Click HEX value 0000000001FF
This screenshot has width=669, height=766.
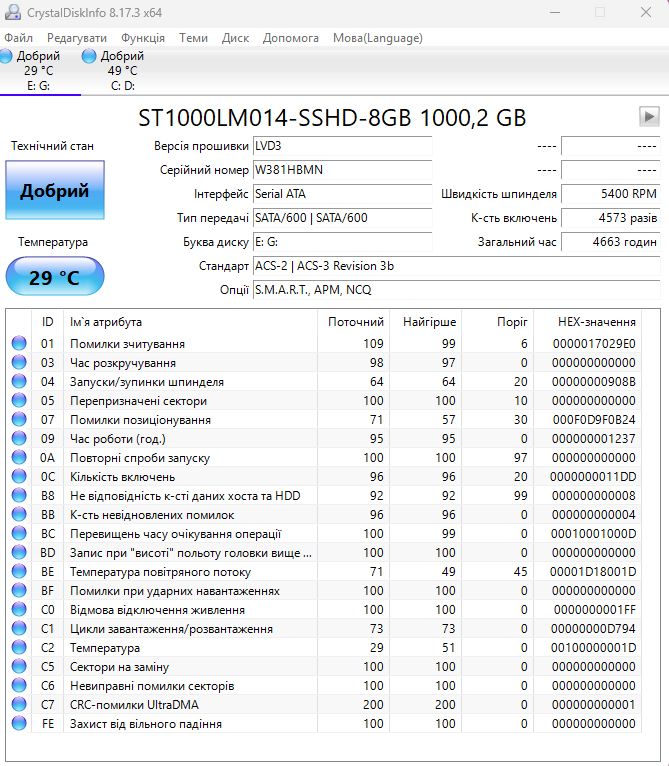(595, 610)
